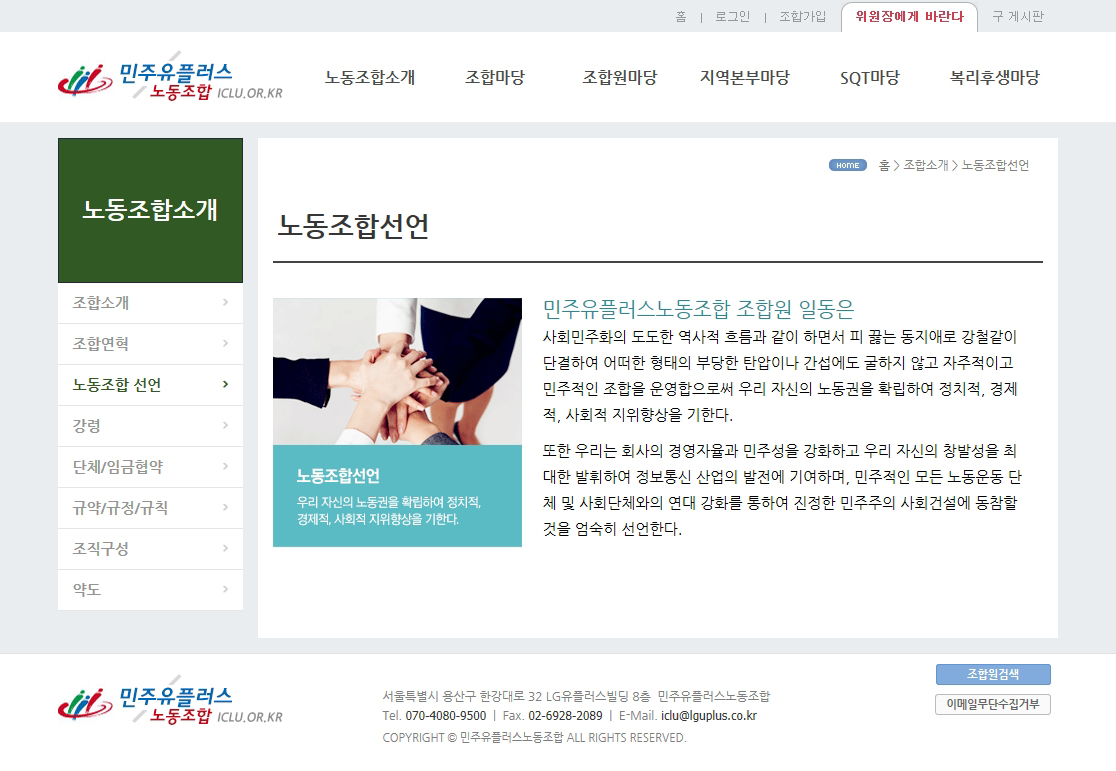Open the 복리후생마당 main menu
The height and width of the screenshot is (771, 1116).
click(995, 78)
